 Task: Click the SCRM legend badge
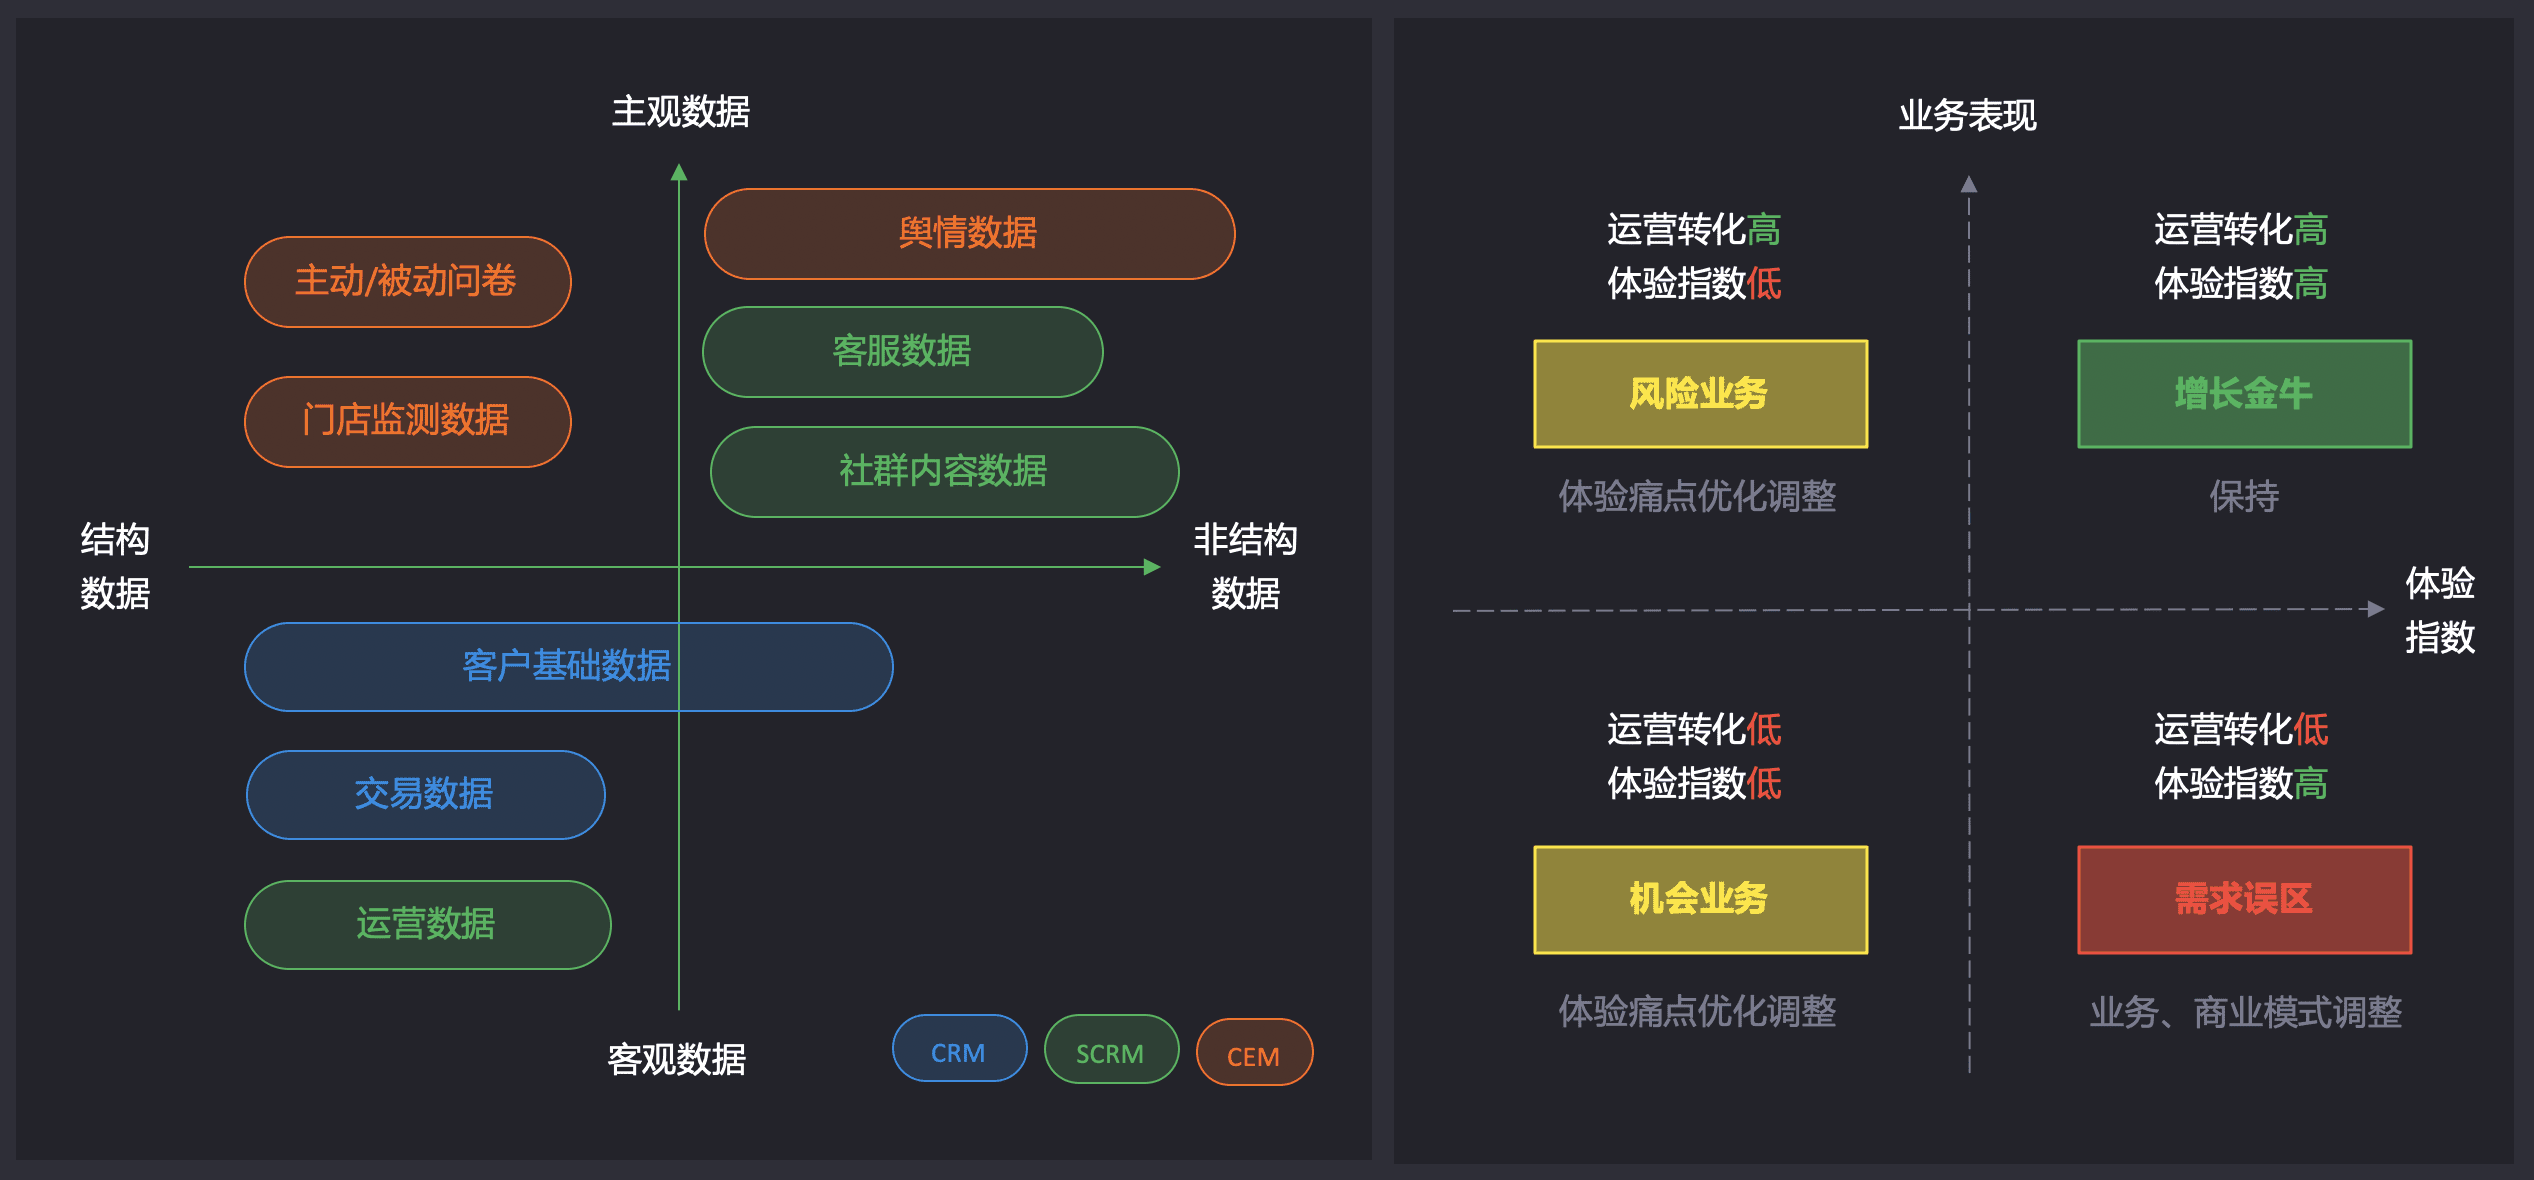click(x=1111, y=1049)
